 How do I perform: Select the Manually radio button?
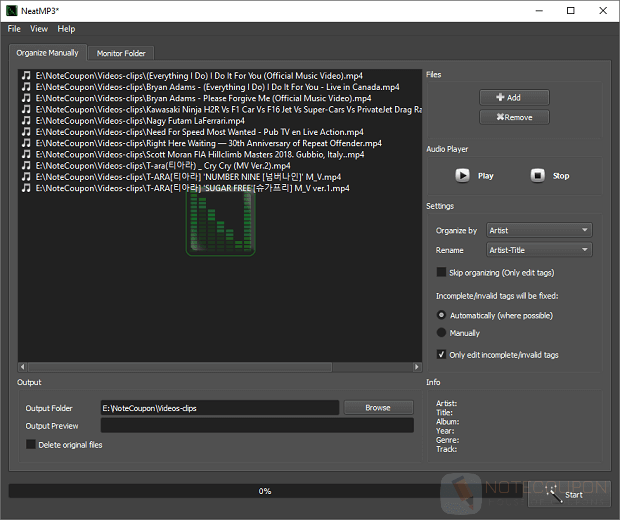click(441, 332)
